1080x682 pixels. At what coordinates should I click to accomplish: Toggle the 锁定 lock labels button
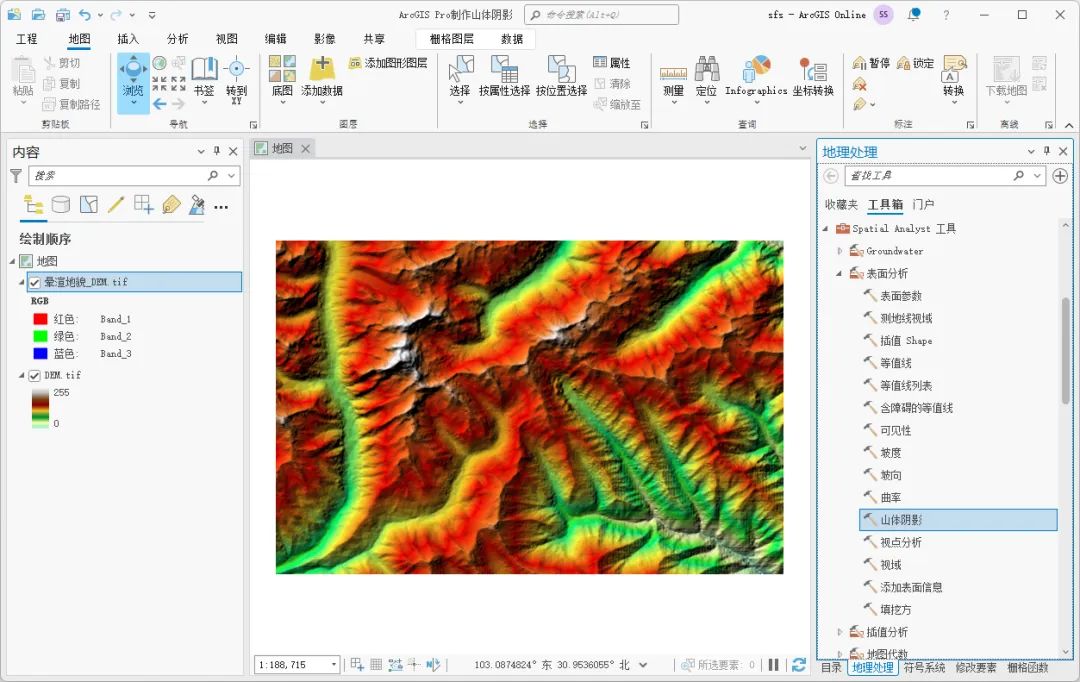point(915,63)
